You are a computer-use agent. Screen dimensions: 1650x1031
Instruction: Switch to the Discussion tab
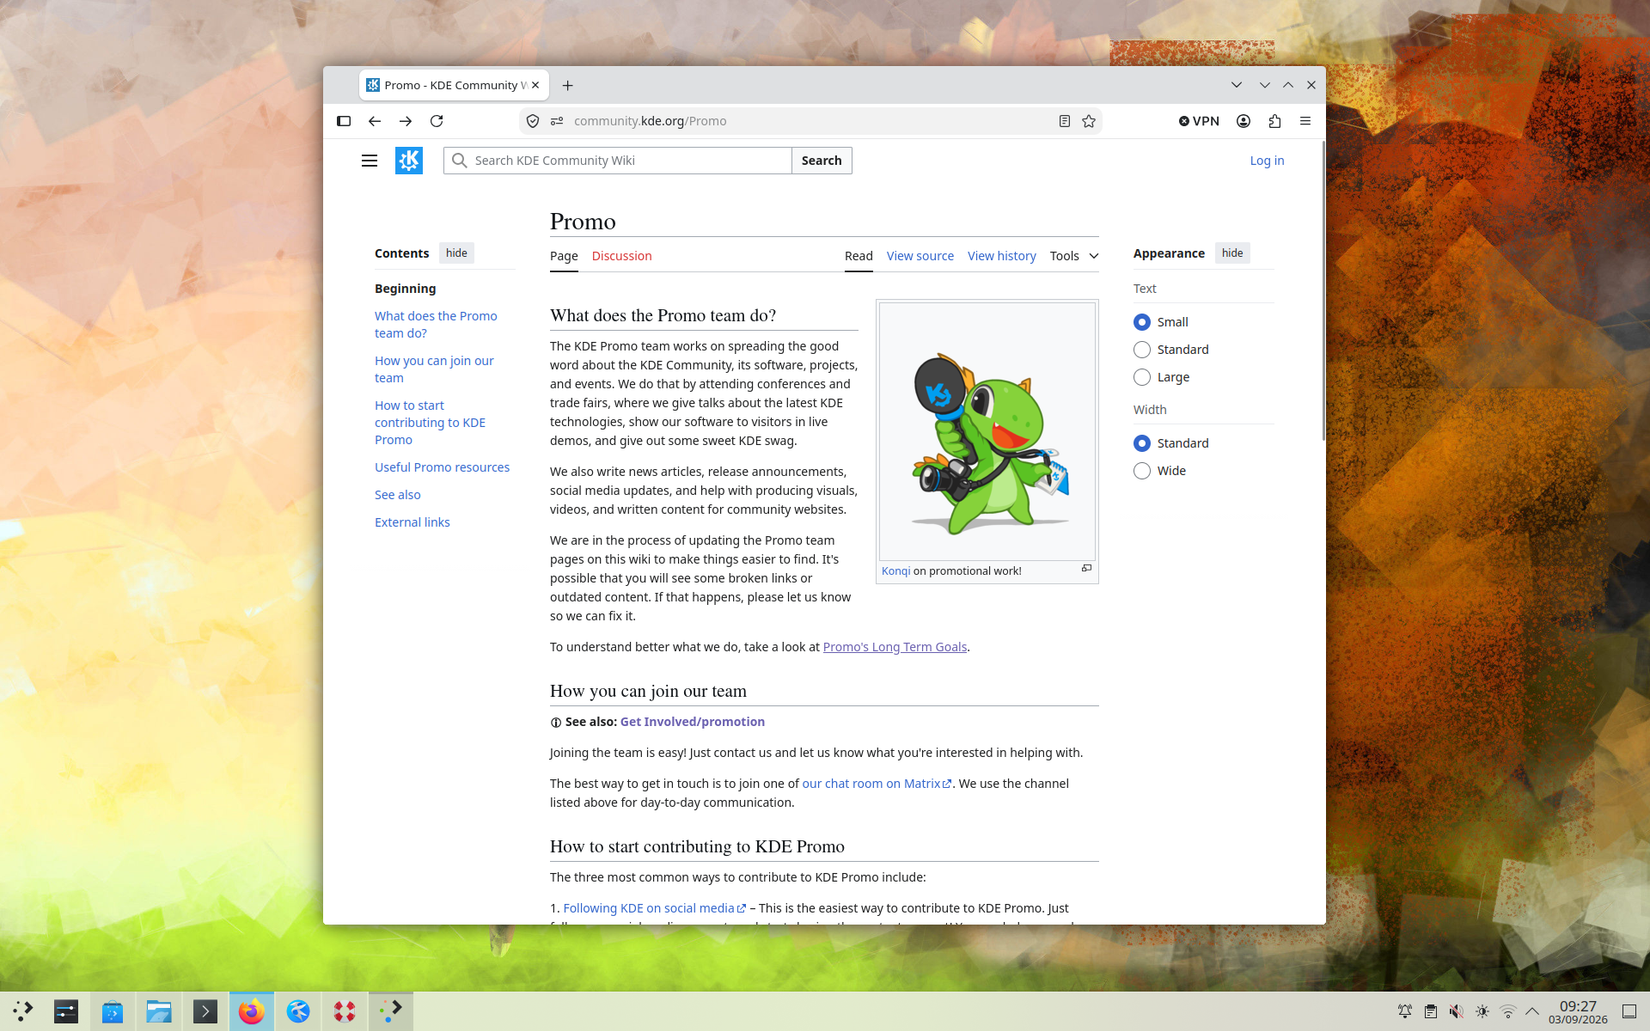pos(621,256)
